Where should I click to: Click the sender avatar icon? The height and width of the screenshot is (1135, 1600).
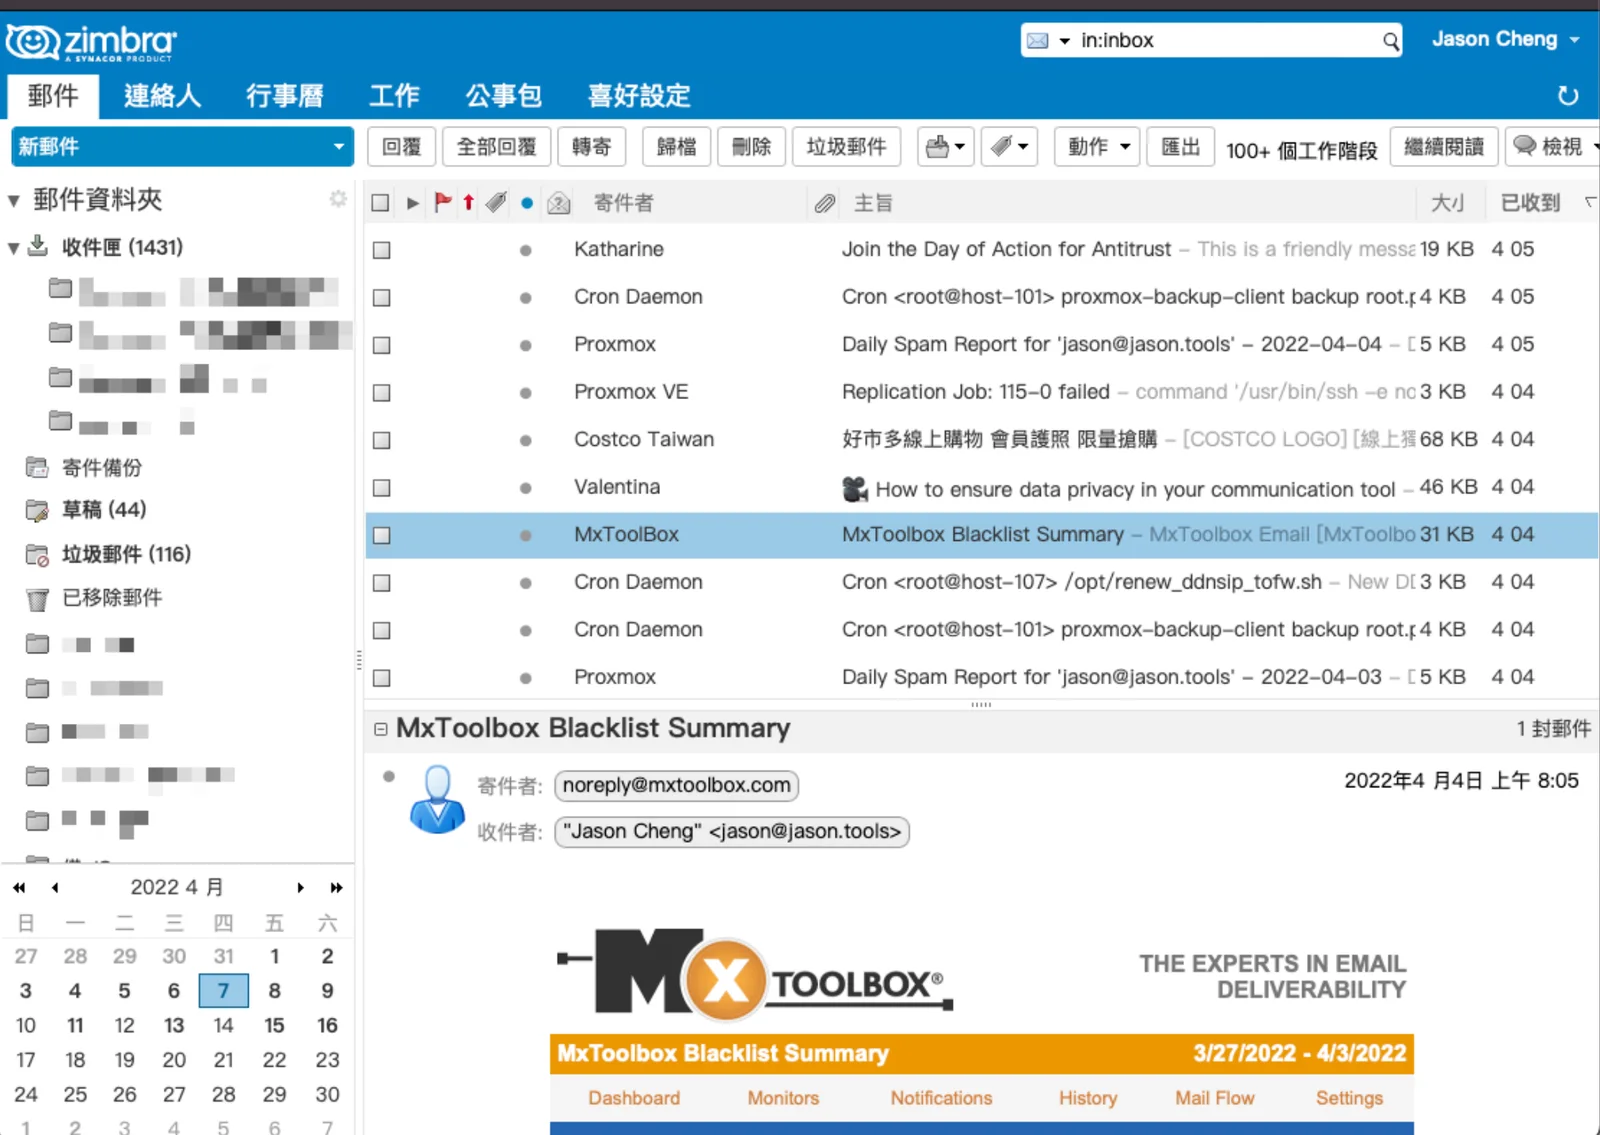pos(437,800)
